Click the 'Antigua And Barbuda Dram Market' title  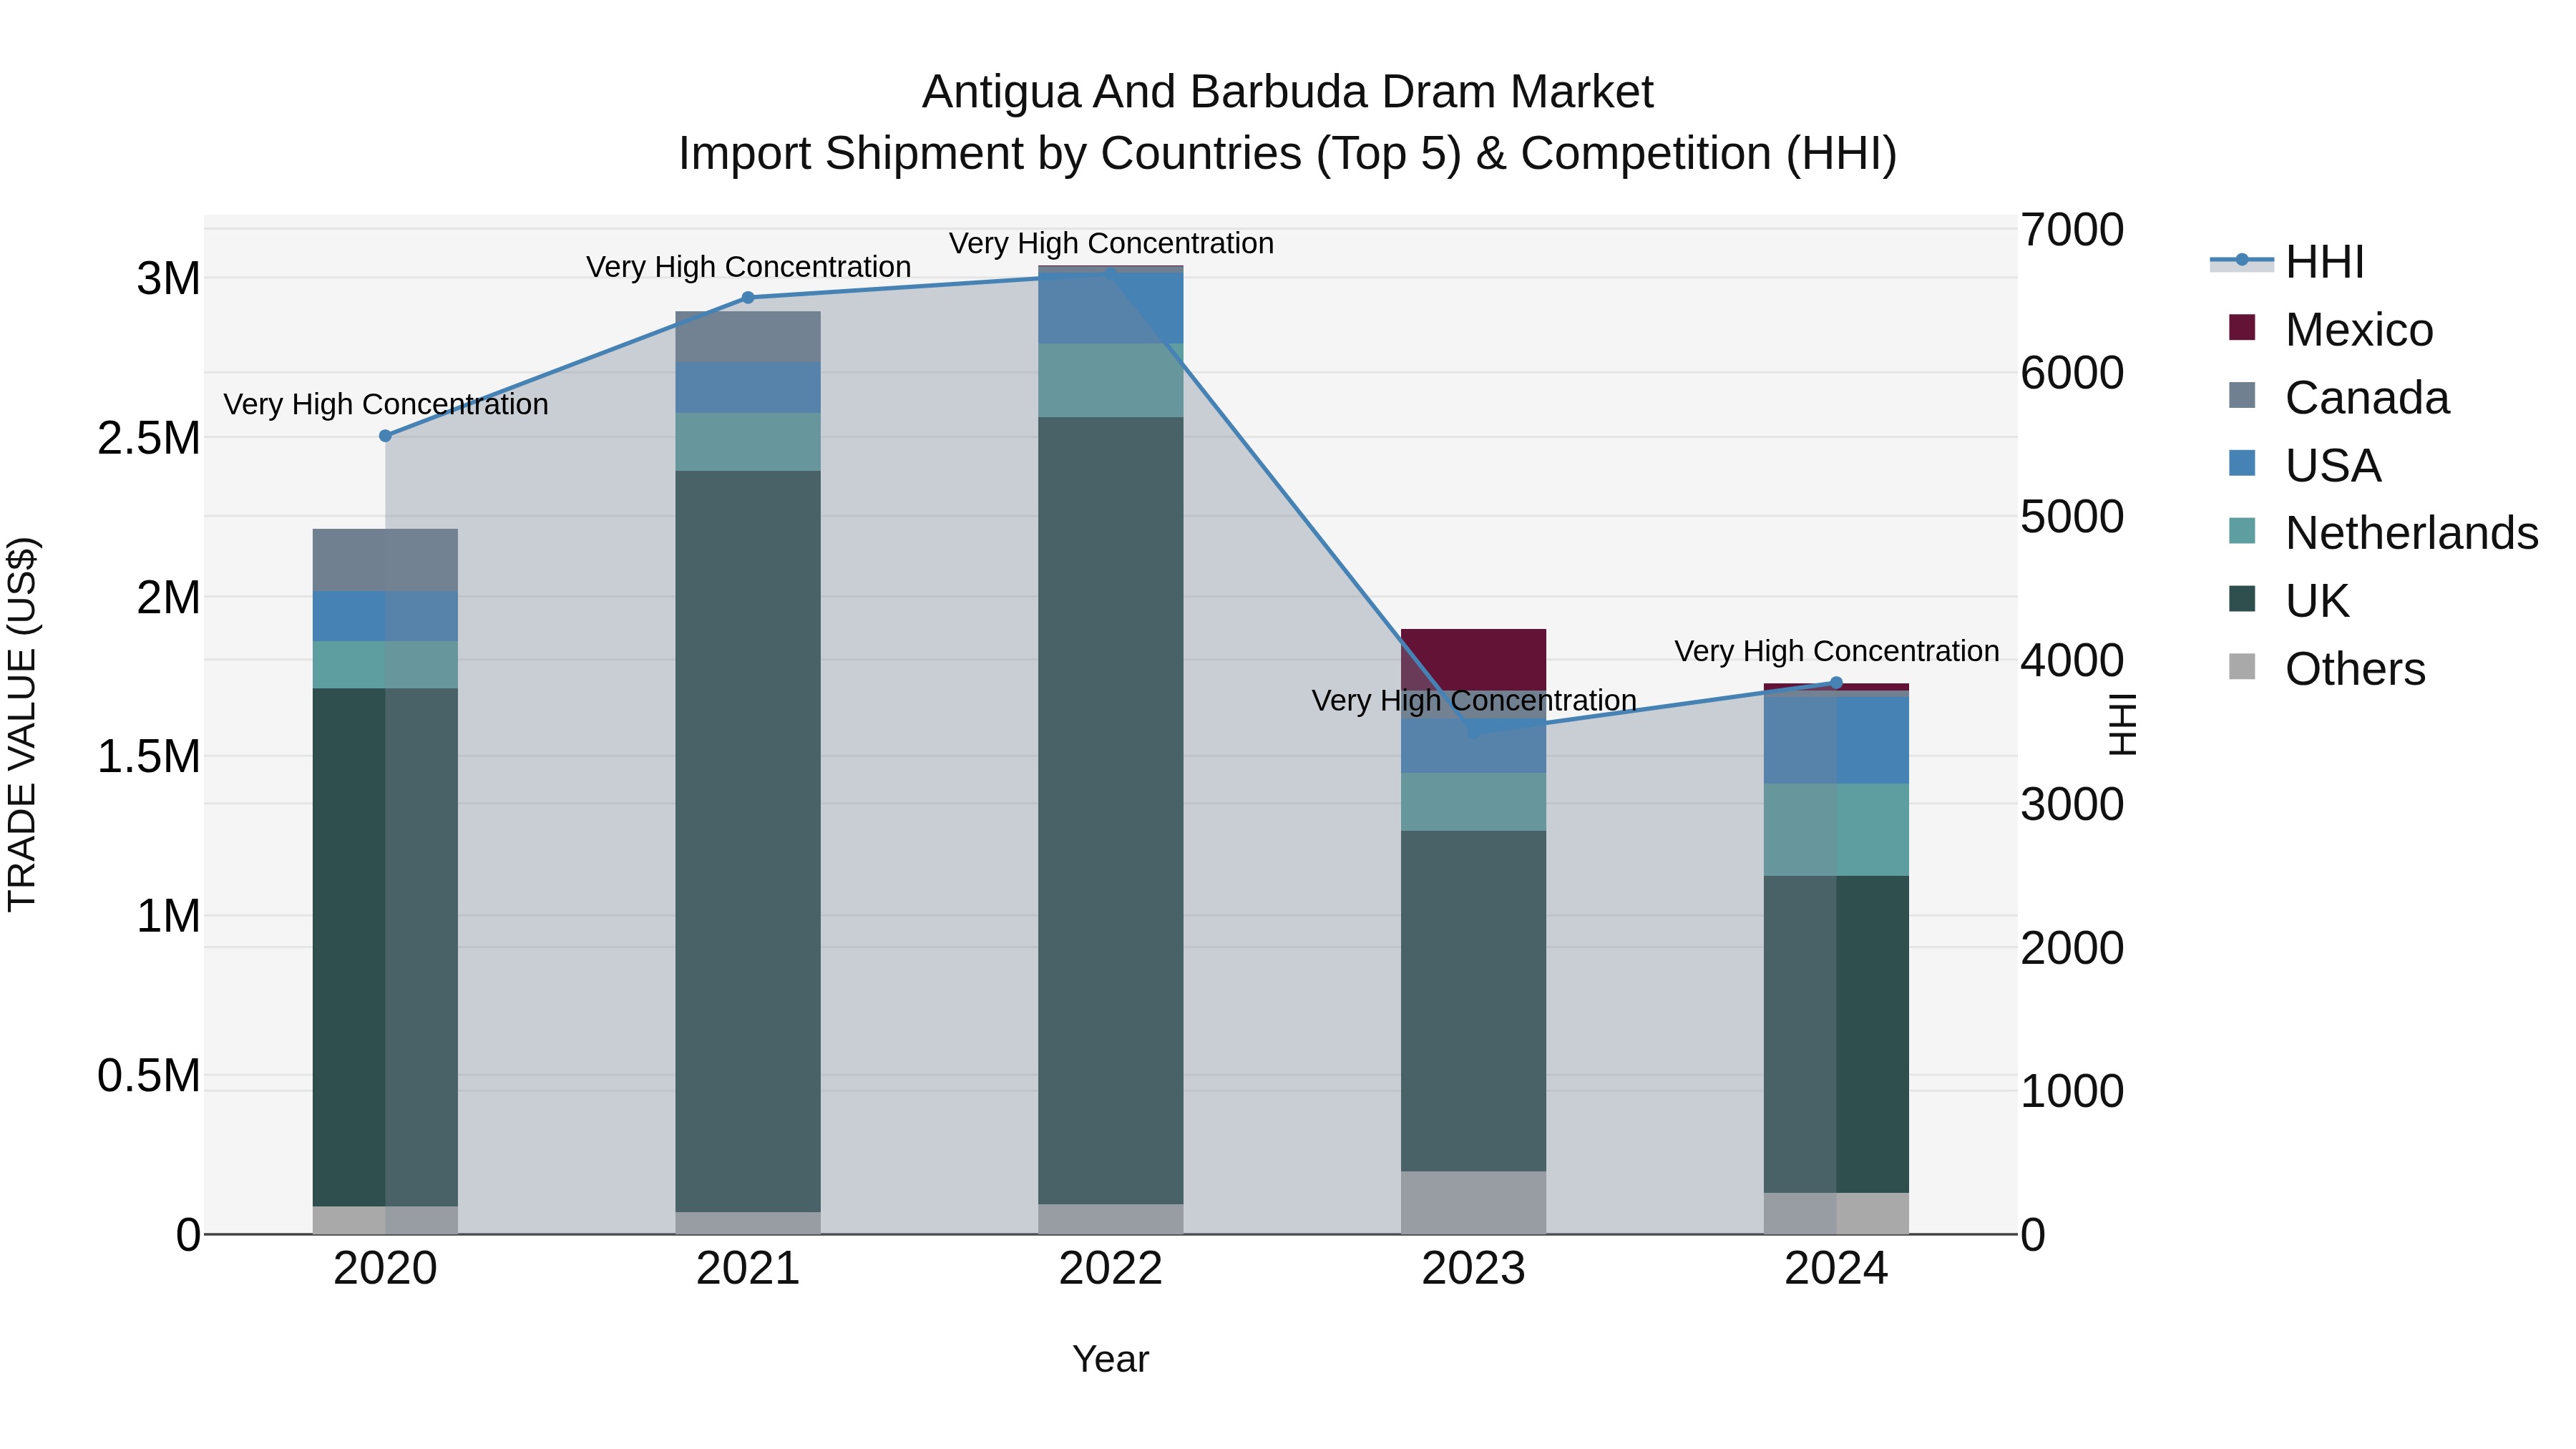[x=1288, y=92]
